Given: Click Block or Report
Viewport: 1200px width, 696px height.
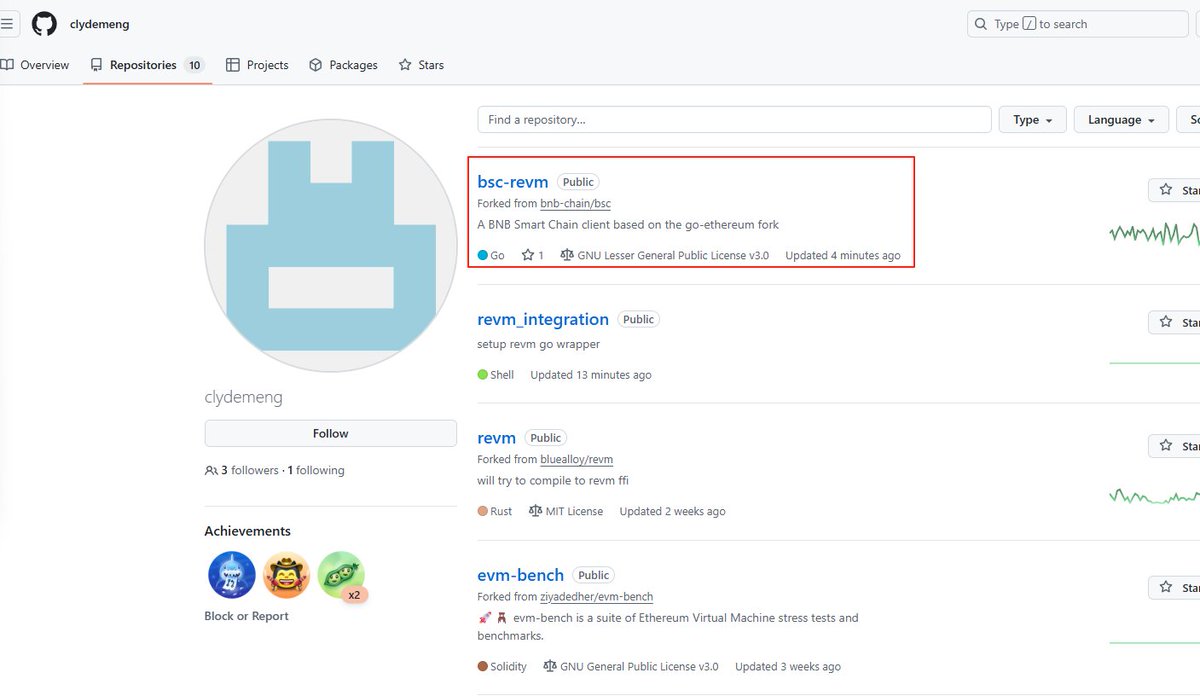Looking at the screenshot, I should pos(246,616).
